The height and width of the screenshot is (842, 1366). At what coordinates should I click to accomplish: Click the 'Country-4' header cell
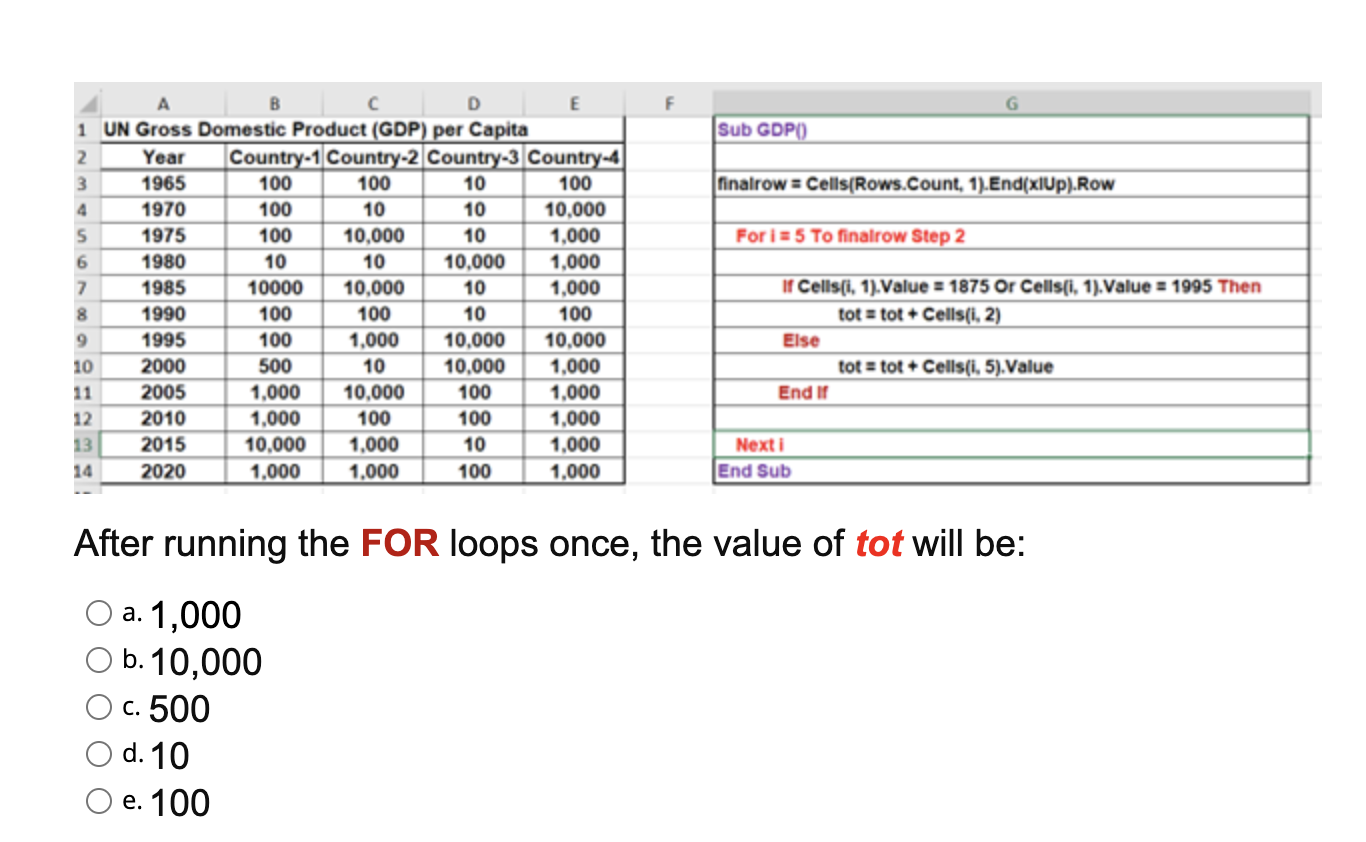[575, 158]
